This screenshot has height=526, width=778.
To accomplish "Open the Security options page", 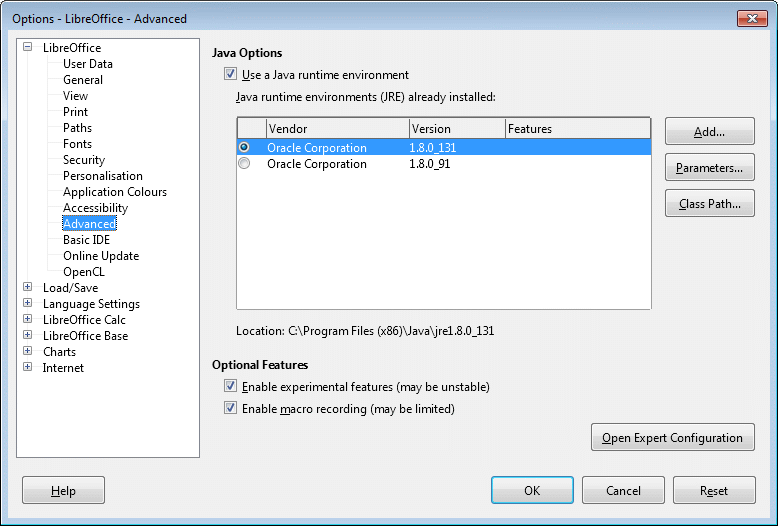I will pos(84,160).
